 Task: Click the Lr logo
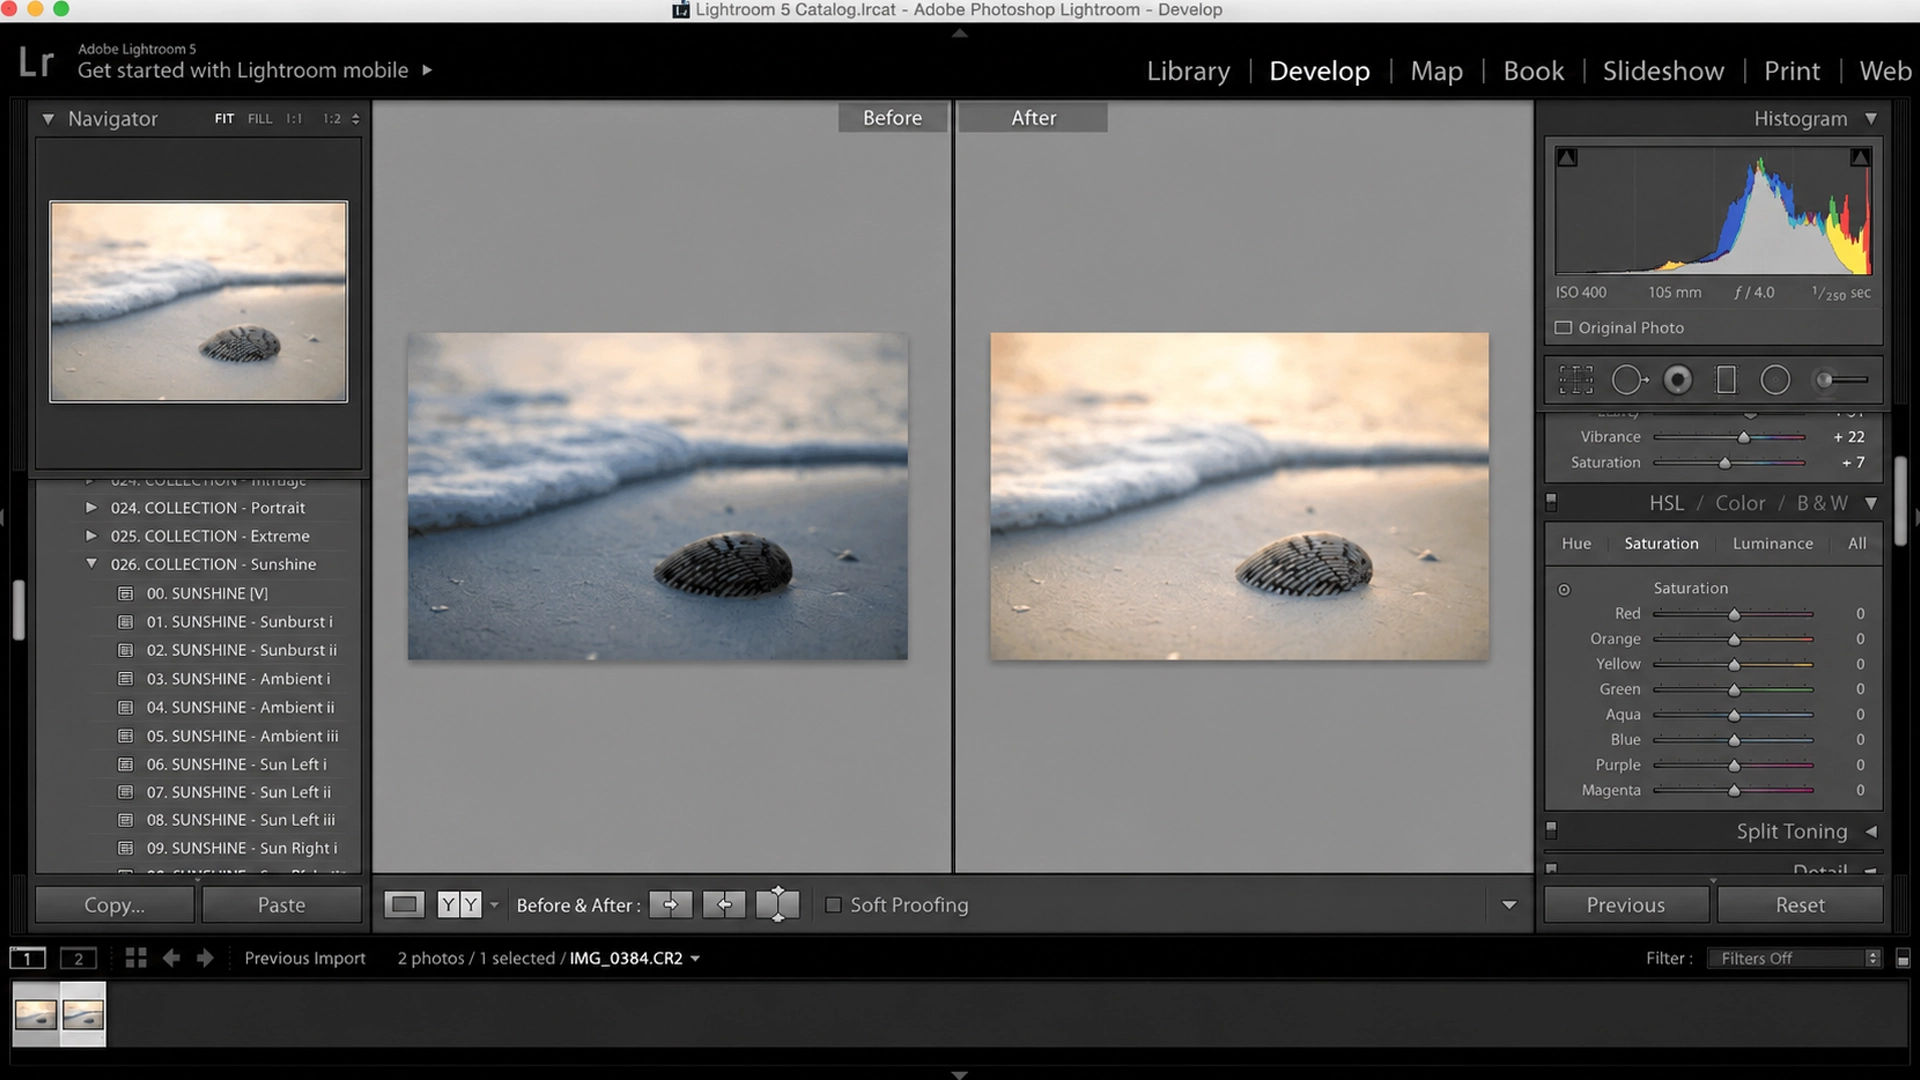[36, 62]
